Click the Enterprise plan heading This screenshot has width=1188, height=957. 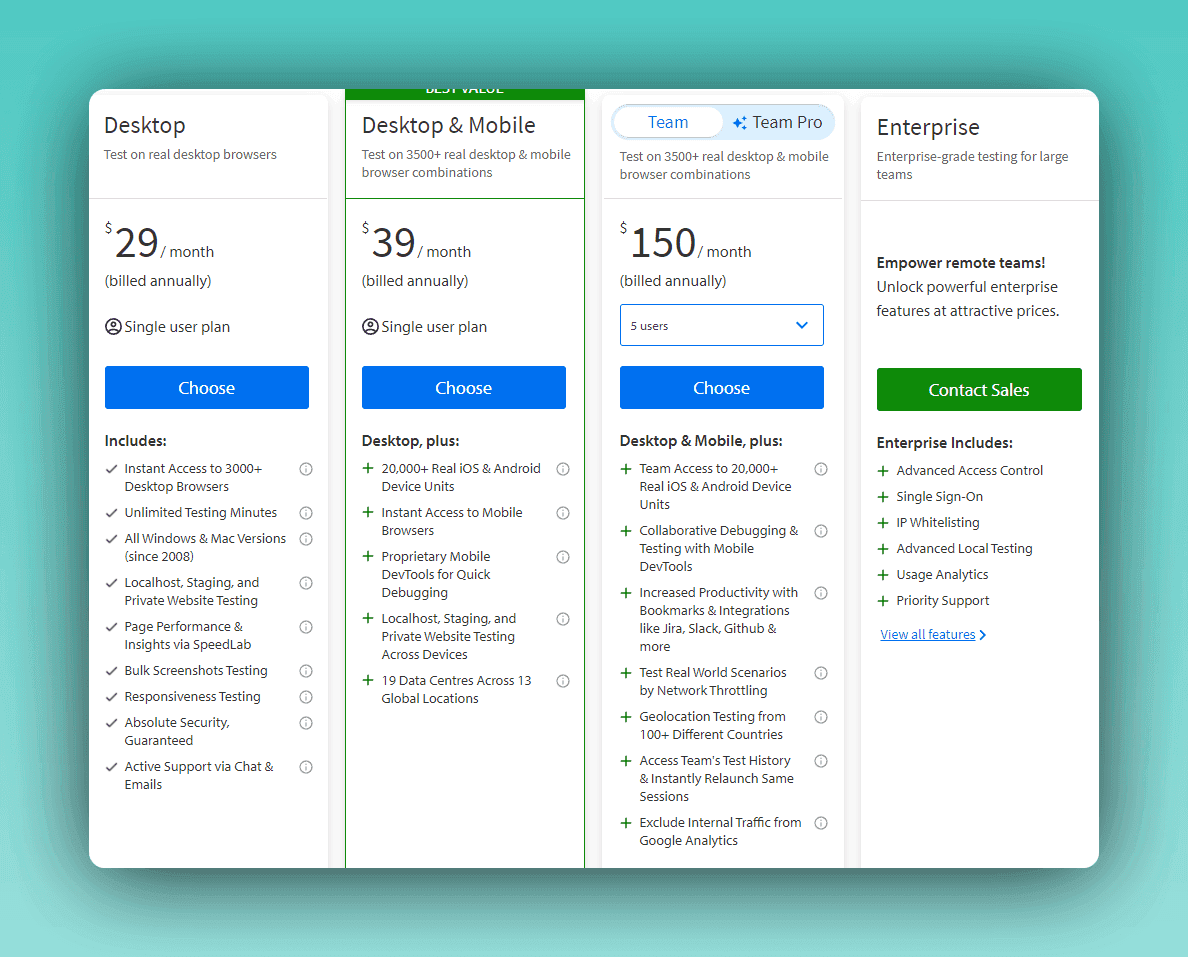click(928, 128)
